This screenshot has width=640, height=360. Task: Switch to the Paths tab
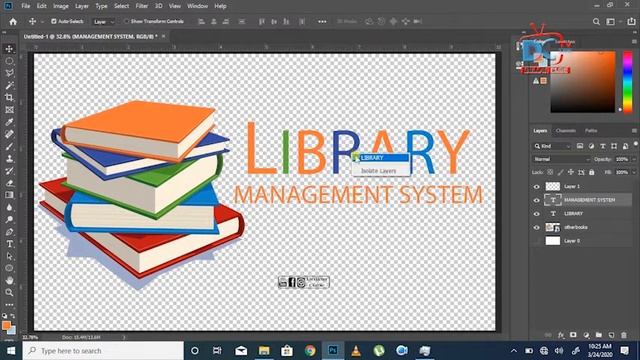[591, 131]
